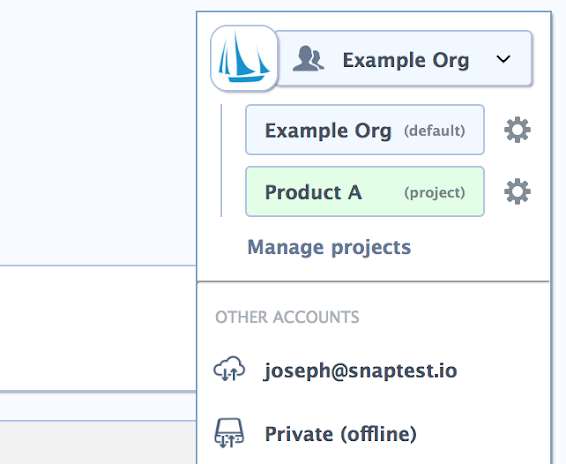566x464 pixels.
Task: Click the Example Org title text in header
Action: tap(406, 60)
